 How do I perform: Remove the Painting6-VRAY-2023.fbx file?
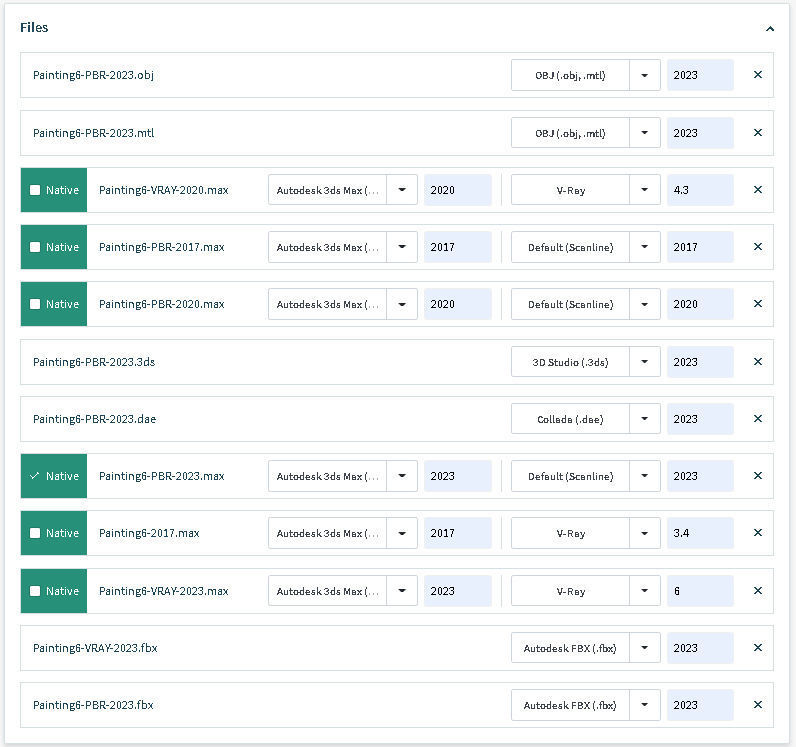(x=757, y=648)
